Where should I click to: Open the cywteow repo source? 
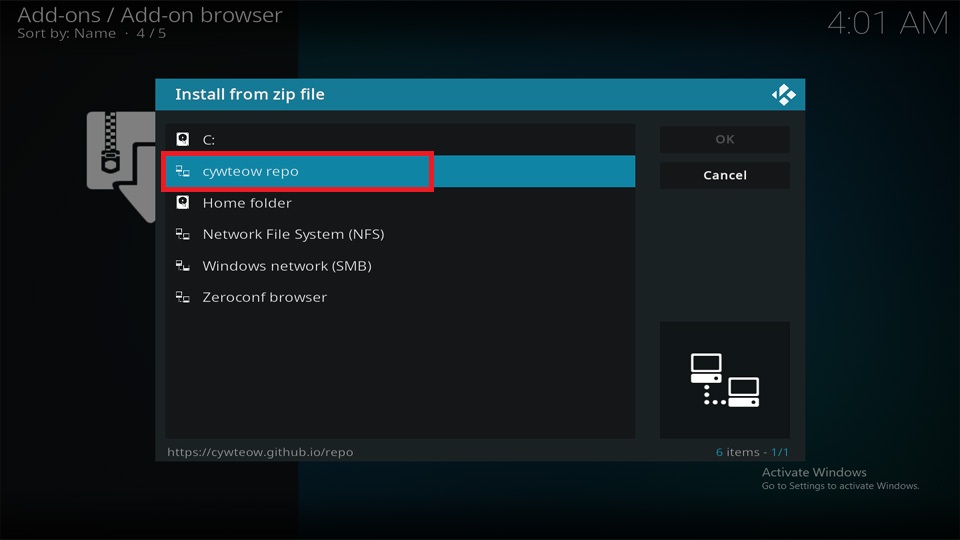click(400, 171)
